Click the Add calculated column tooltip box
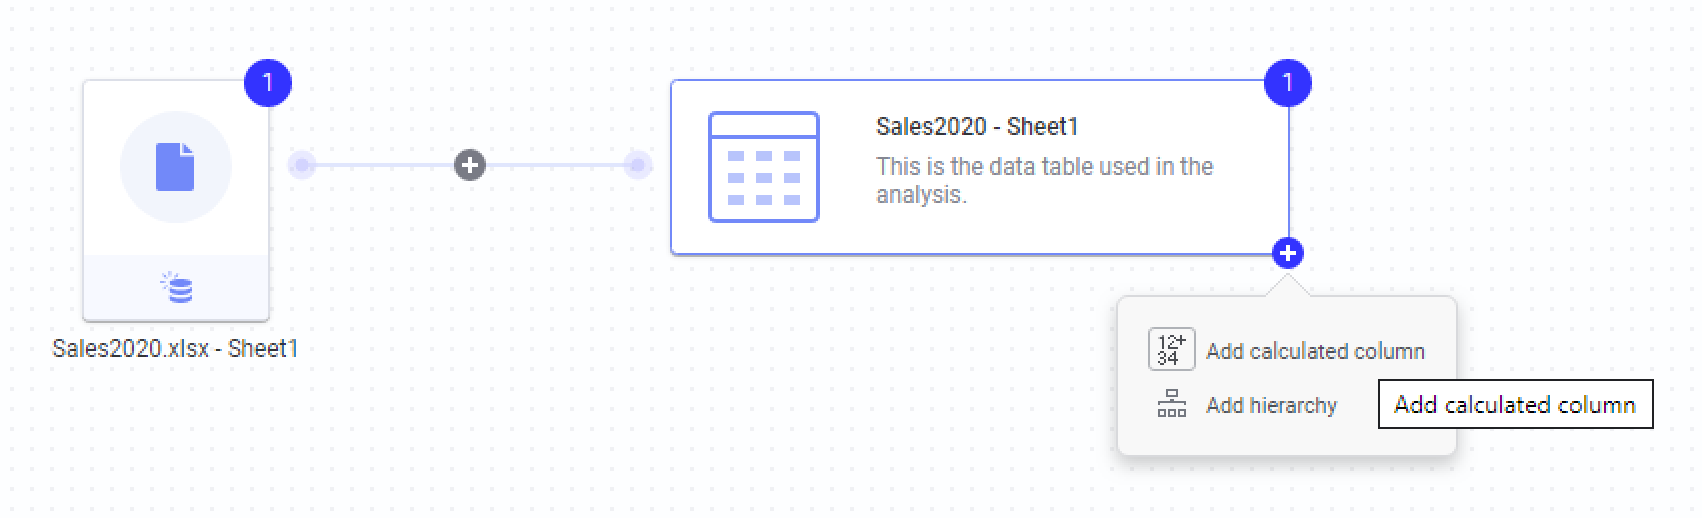1702x518 pixels. [x=1516, y=404]
